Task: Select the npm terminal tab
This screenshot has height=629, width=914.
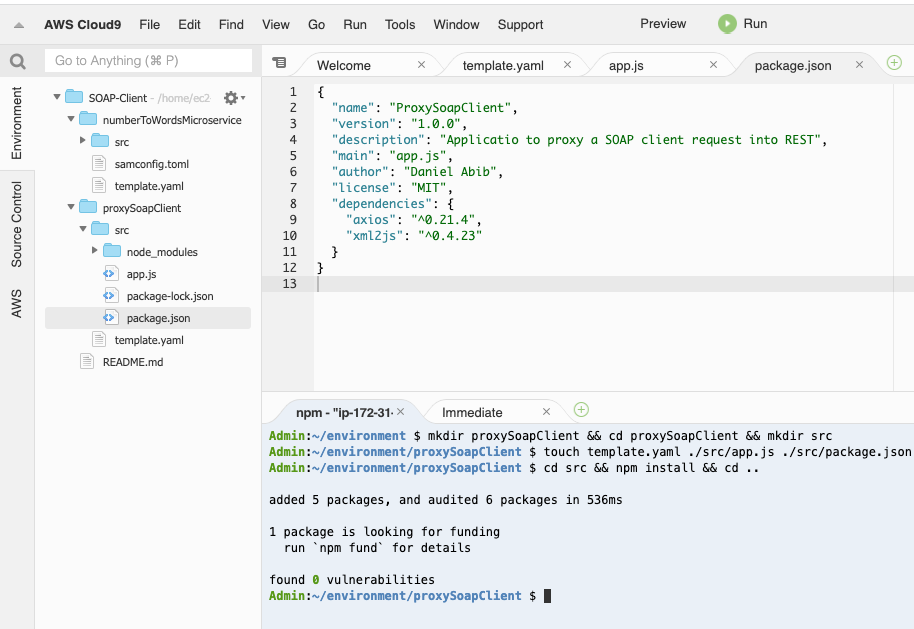Action: coord(344,413)
